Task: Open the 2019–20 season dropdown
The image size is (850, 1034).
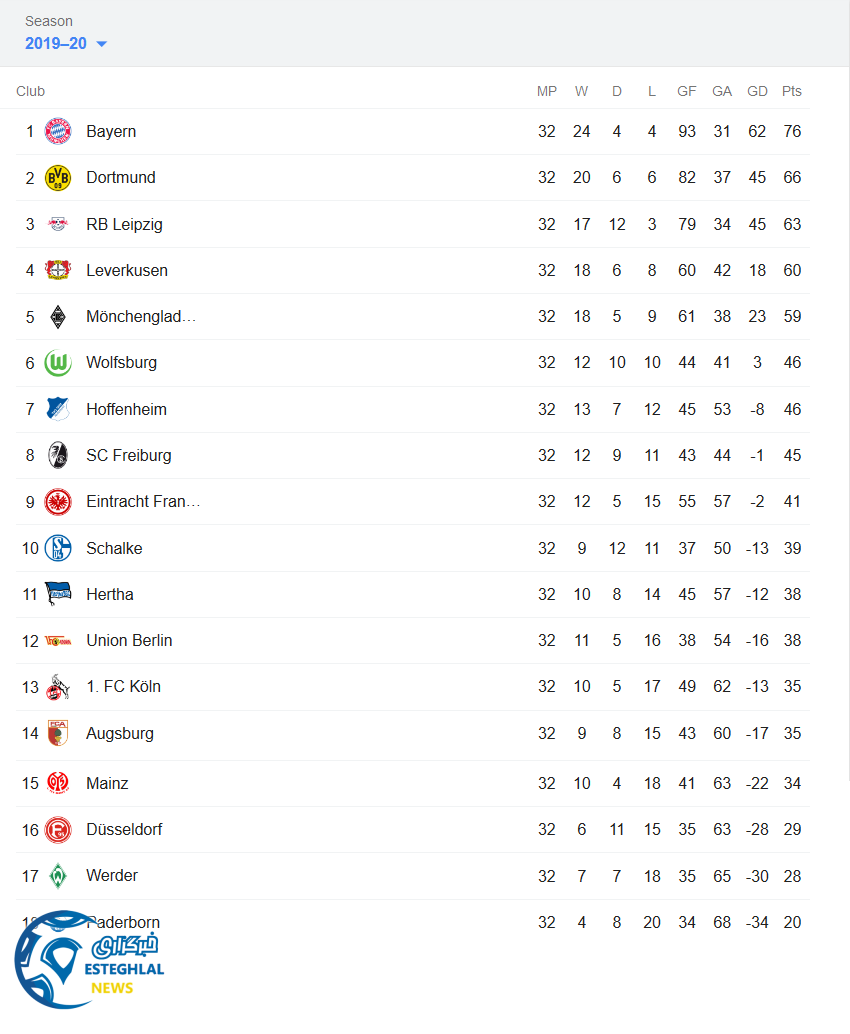Action: tap(66, 44)
